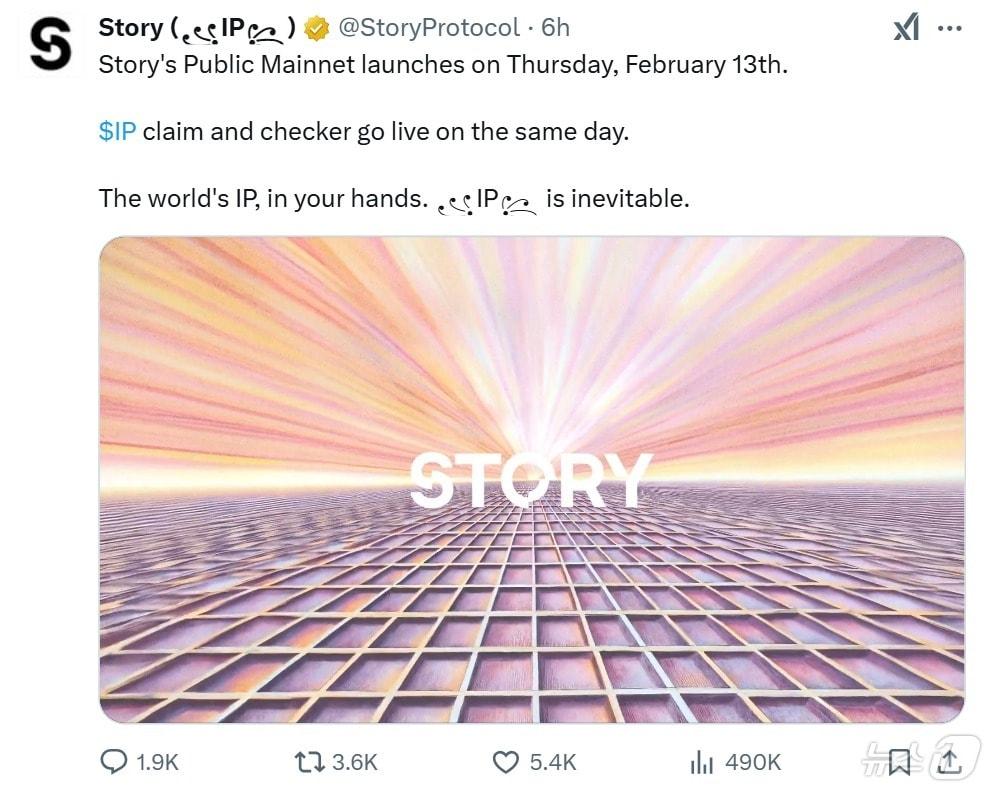This screenshot has height=792, width=991.
Task: Click the 6h timestamp
Action: tap(556, 28)
